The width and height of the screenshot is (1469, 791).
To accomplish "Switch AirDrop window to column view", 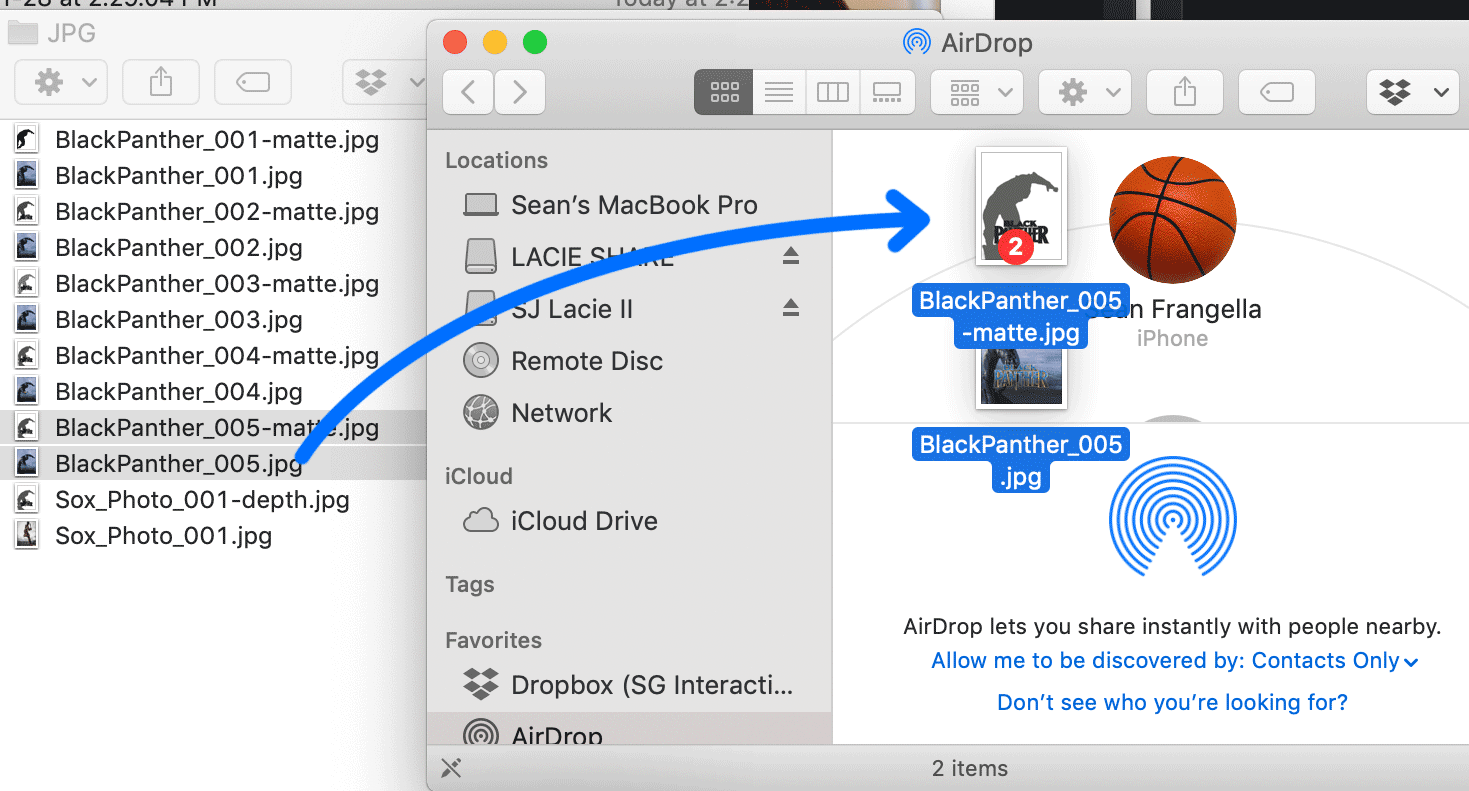I will (x=833, y=92).
